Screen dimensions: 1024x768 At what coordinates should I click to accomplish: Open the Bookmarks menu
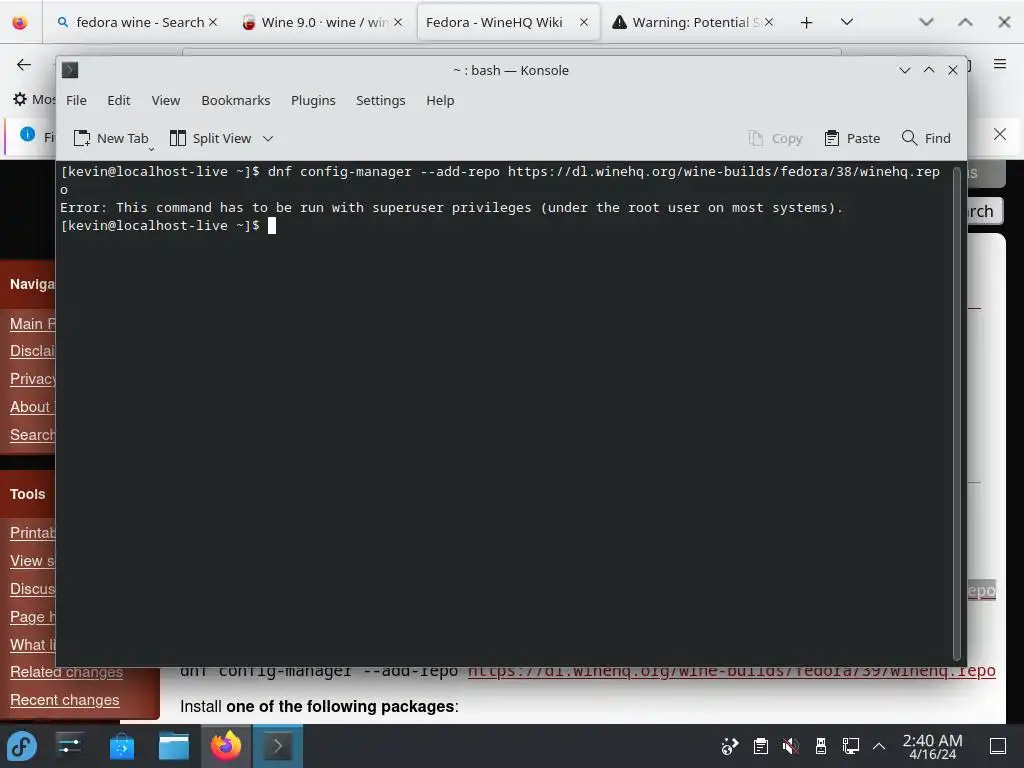(x=236, y=101)
